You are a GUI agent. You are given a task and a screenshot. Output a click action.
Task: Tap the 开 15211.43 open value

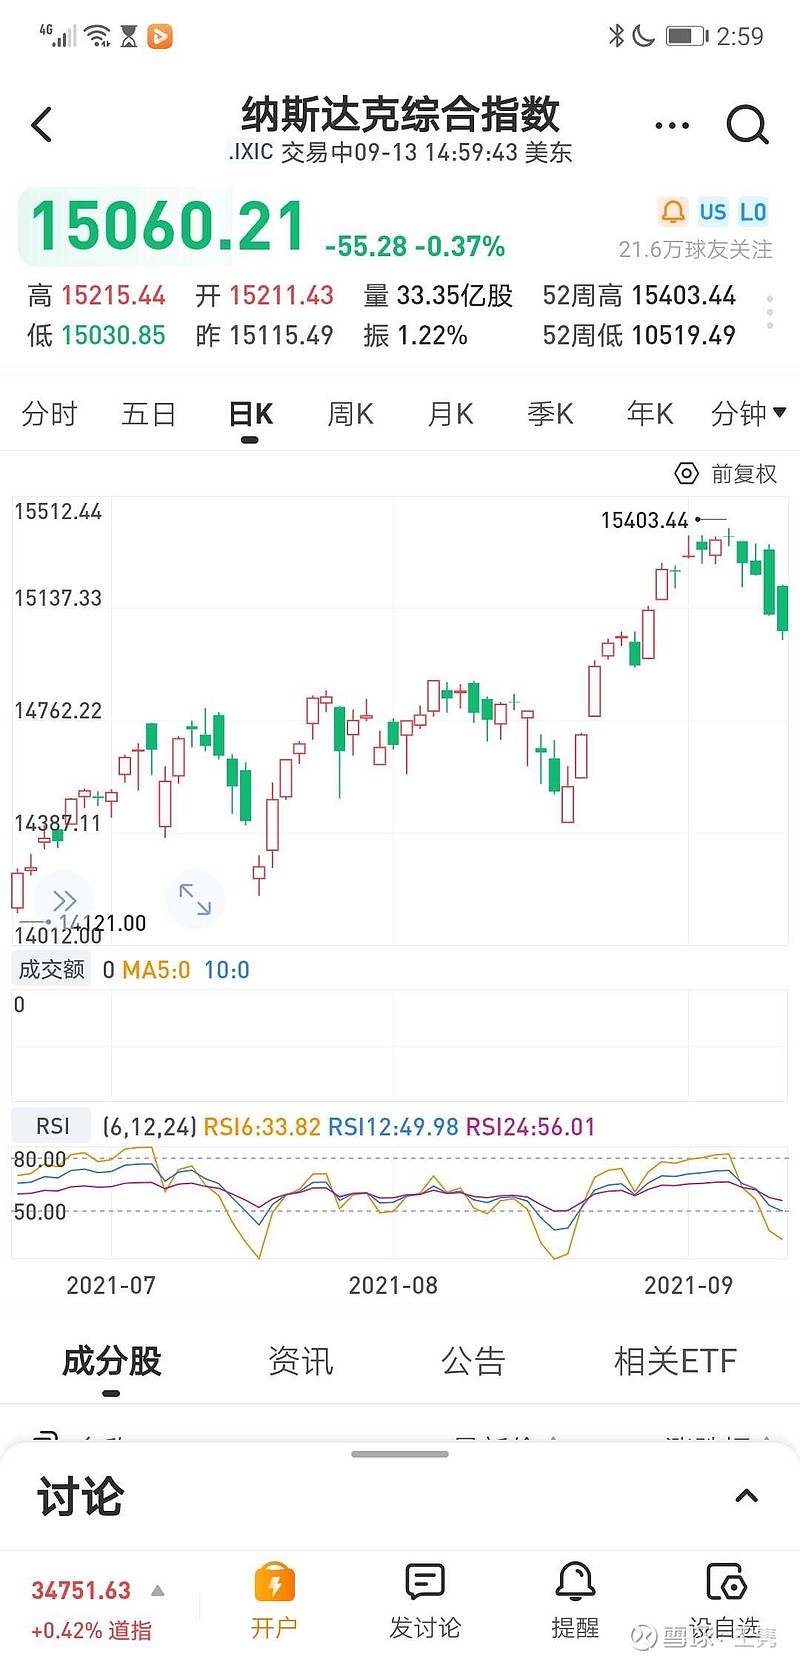click(x=265, y=295)
